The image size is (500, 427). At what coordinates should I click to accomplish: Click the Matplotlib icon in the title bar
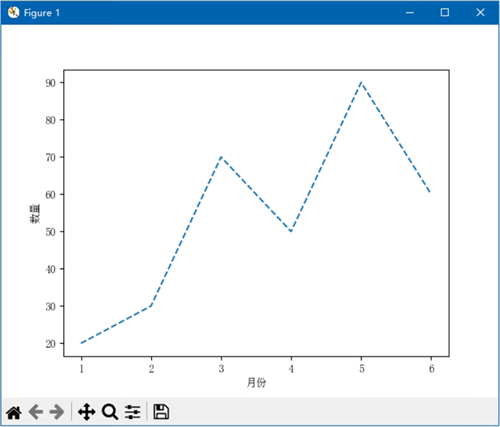coord(14,13)
